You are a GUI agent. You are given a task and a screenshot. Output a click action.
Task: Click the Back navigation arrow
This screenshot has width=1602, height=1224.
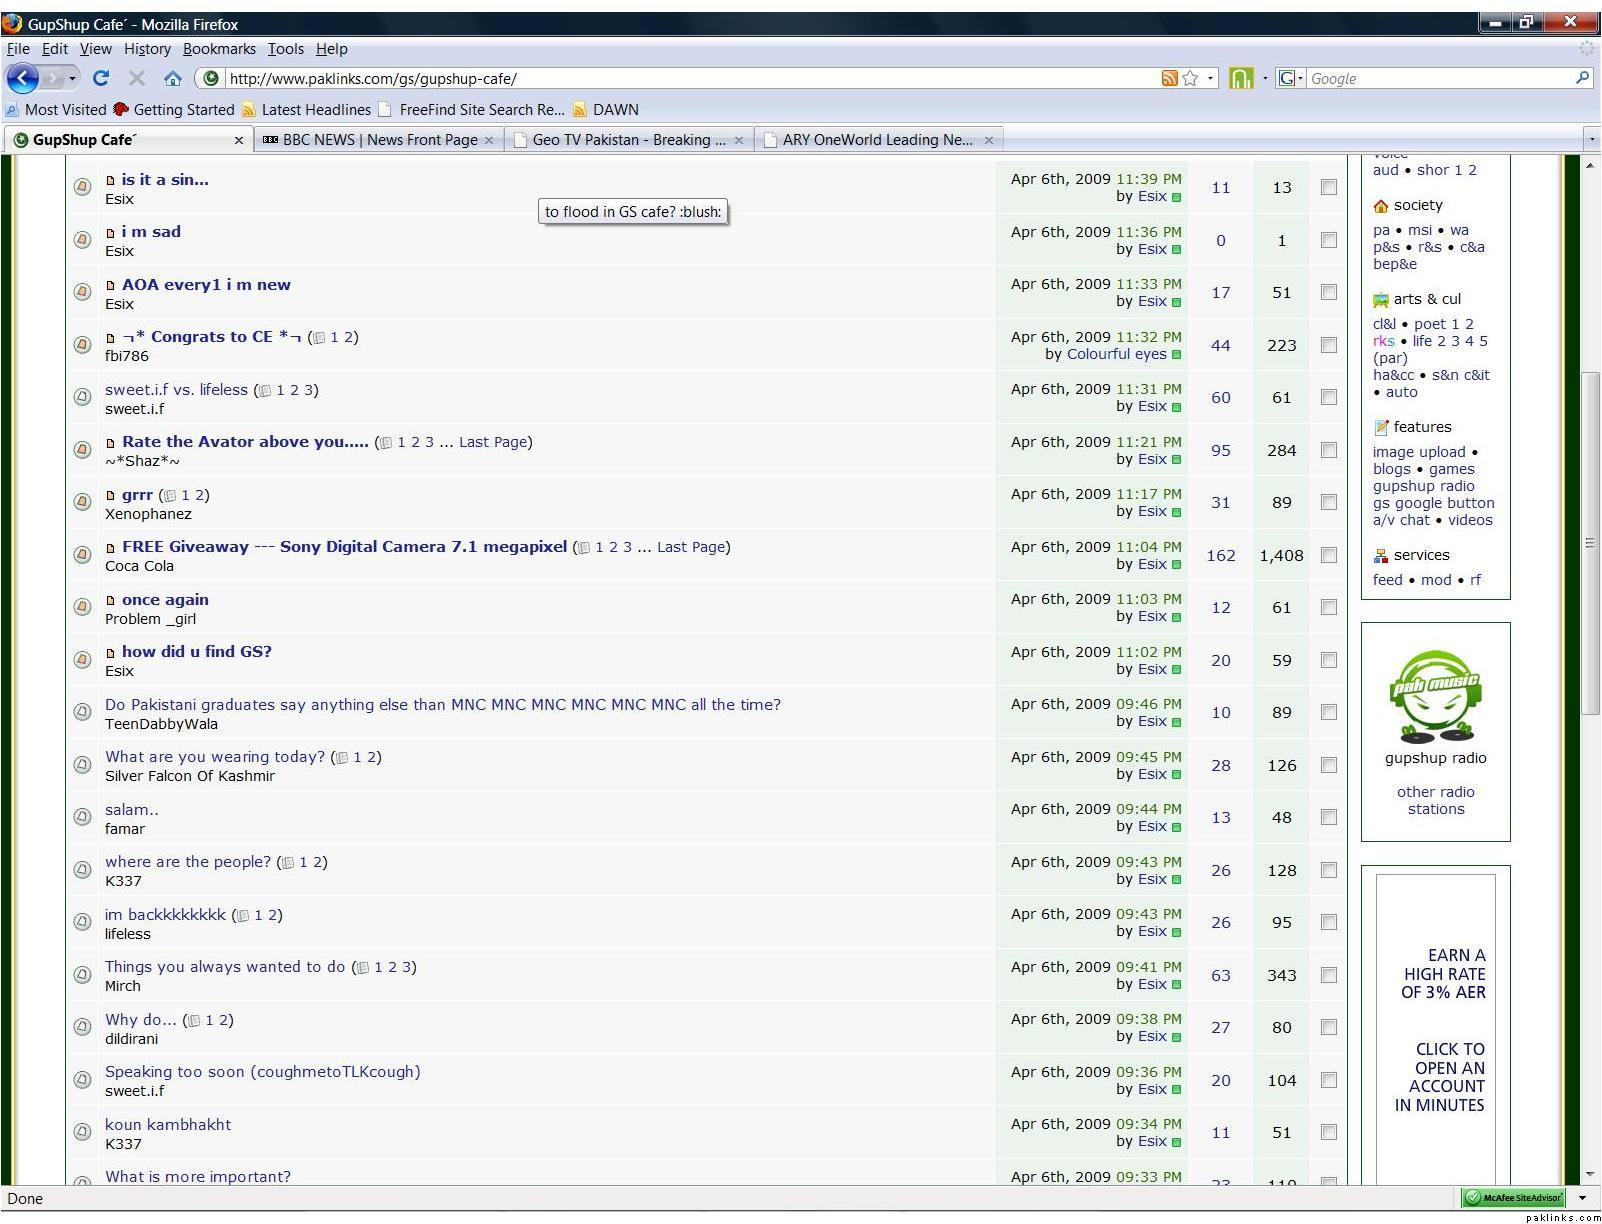tap(23, 78)
